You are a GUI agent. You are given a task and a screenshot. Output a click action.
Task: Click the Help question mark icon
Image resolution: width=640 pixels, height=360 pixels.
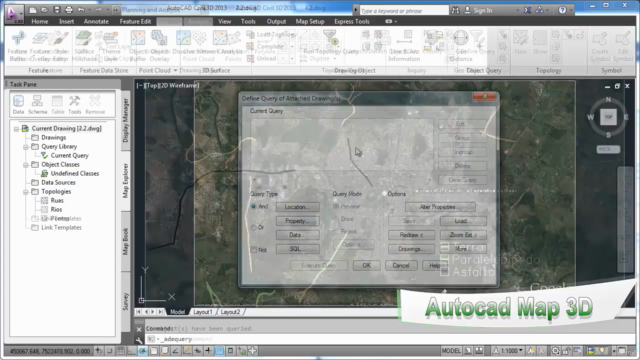(x=562, y=10)
